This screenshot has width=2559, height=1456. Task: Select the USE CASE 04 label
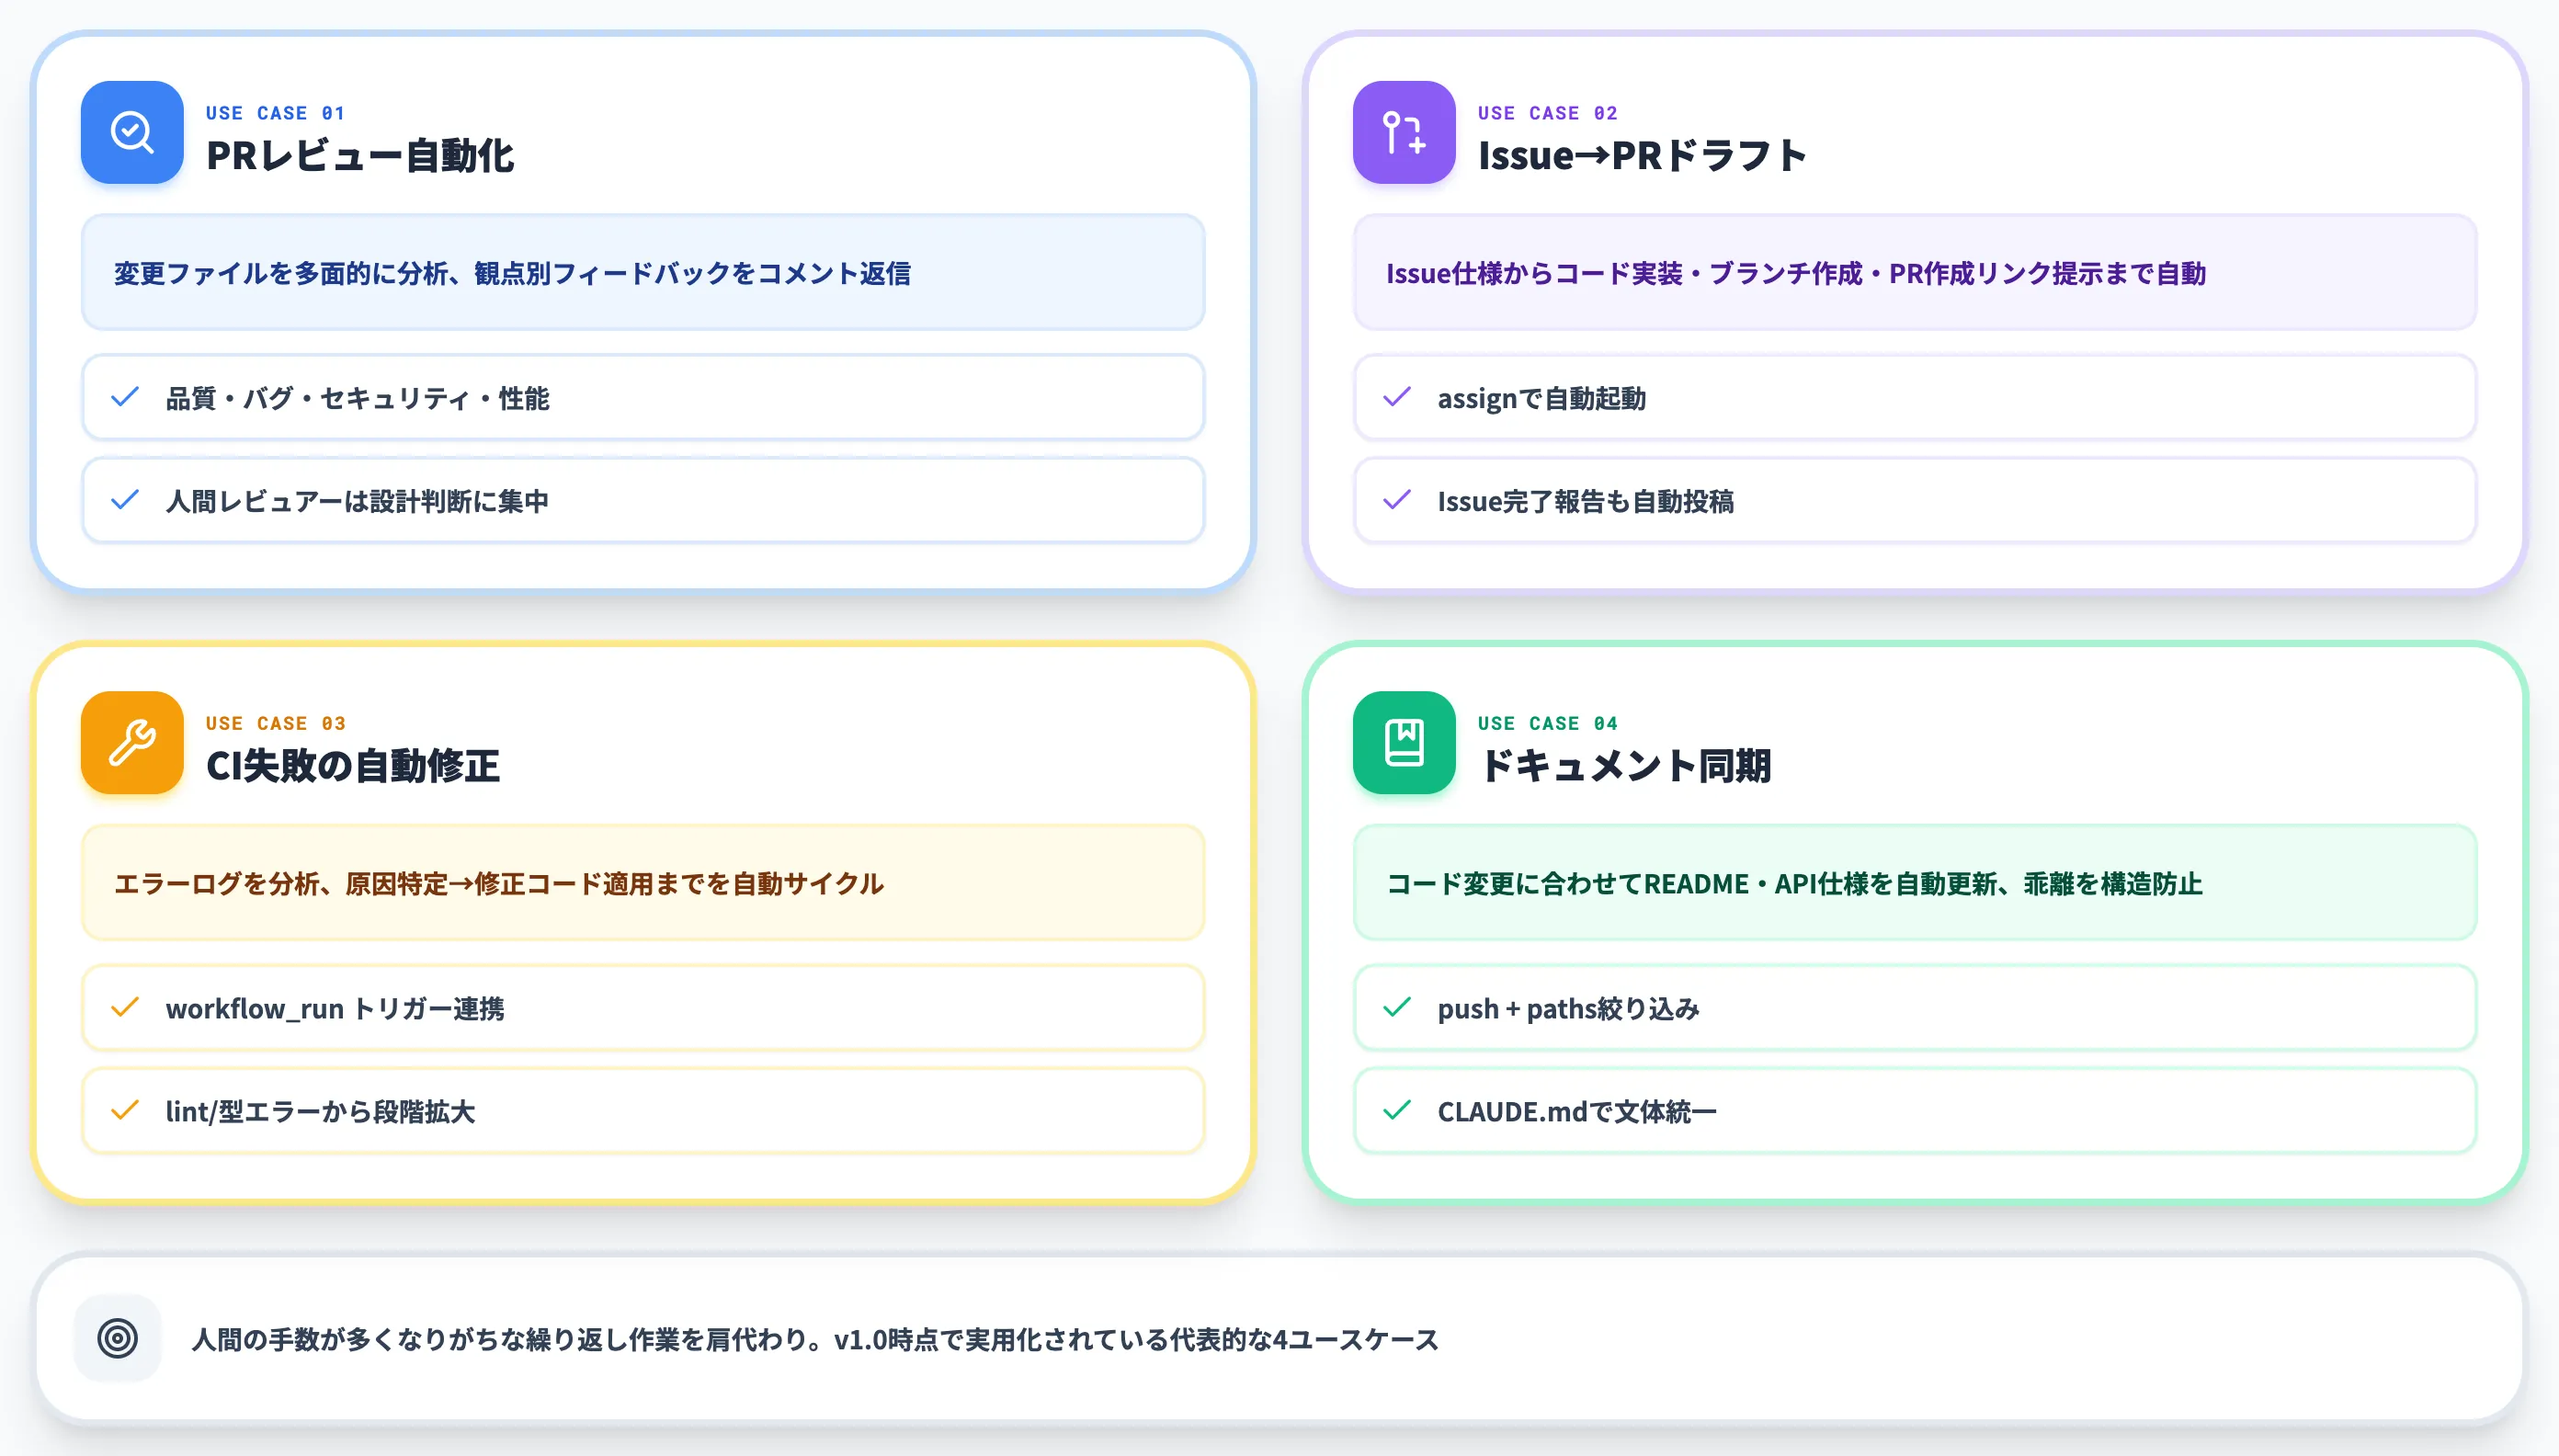click(x=1547, y=723)
